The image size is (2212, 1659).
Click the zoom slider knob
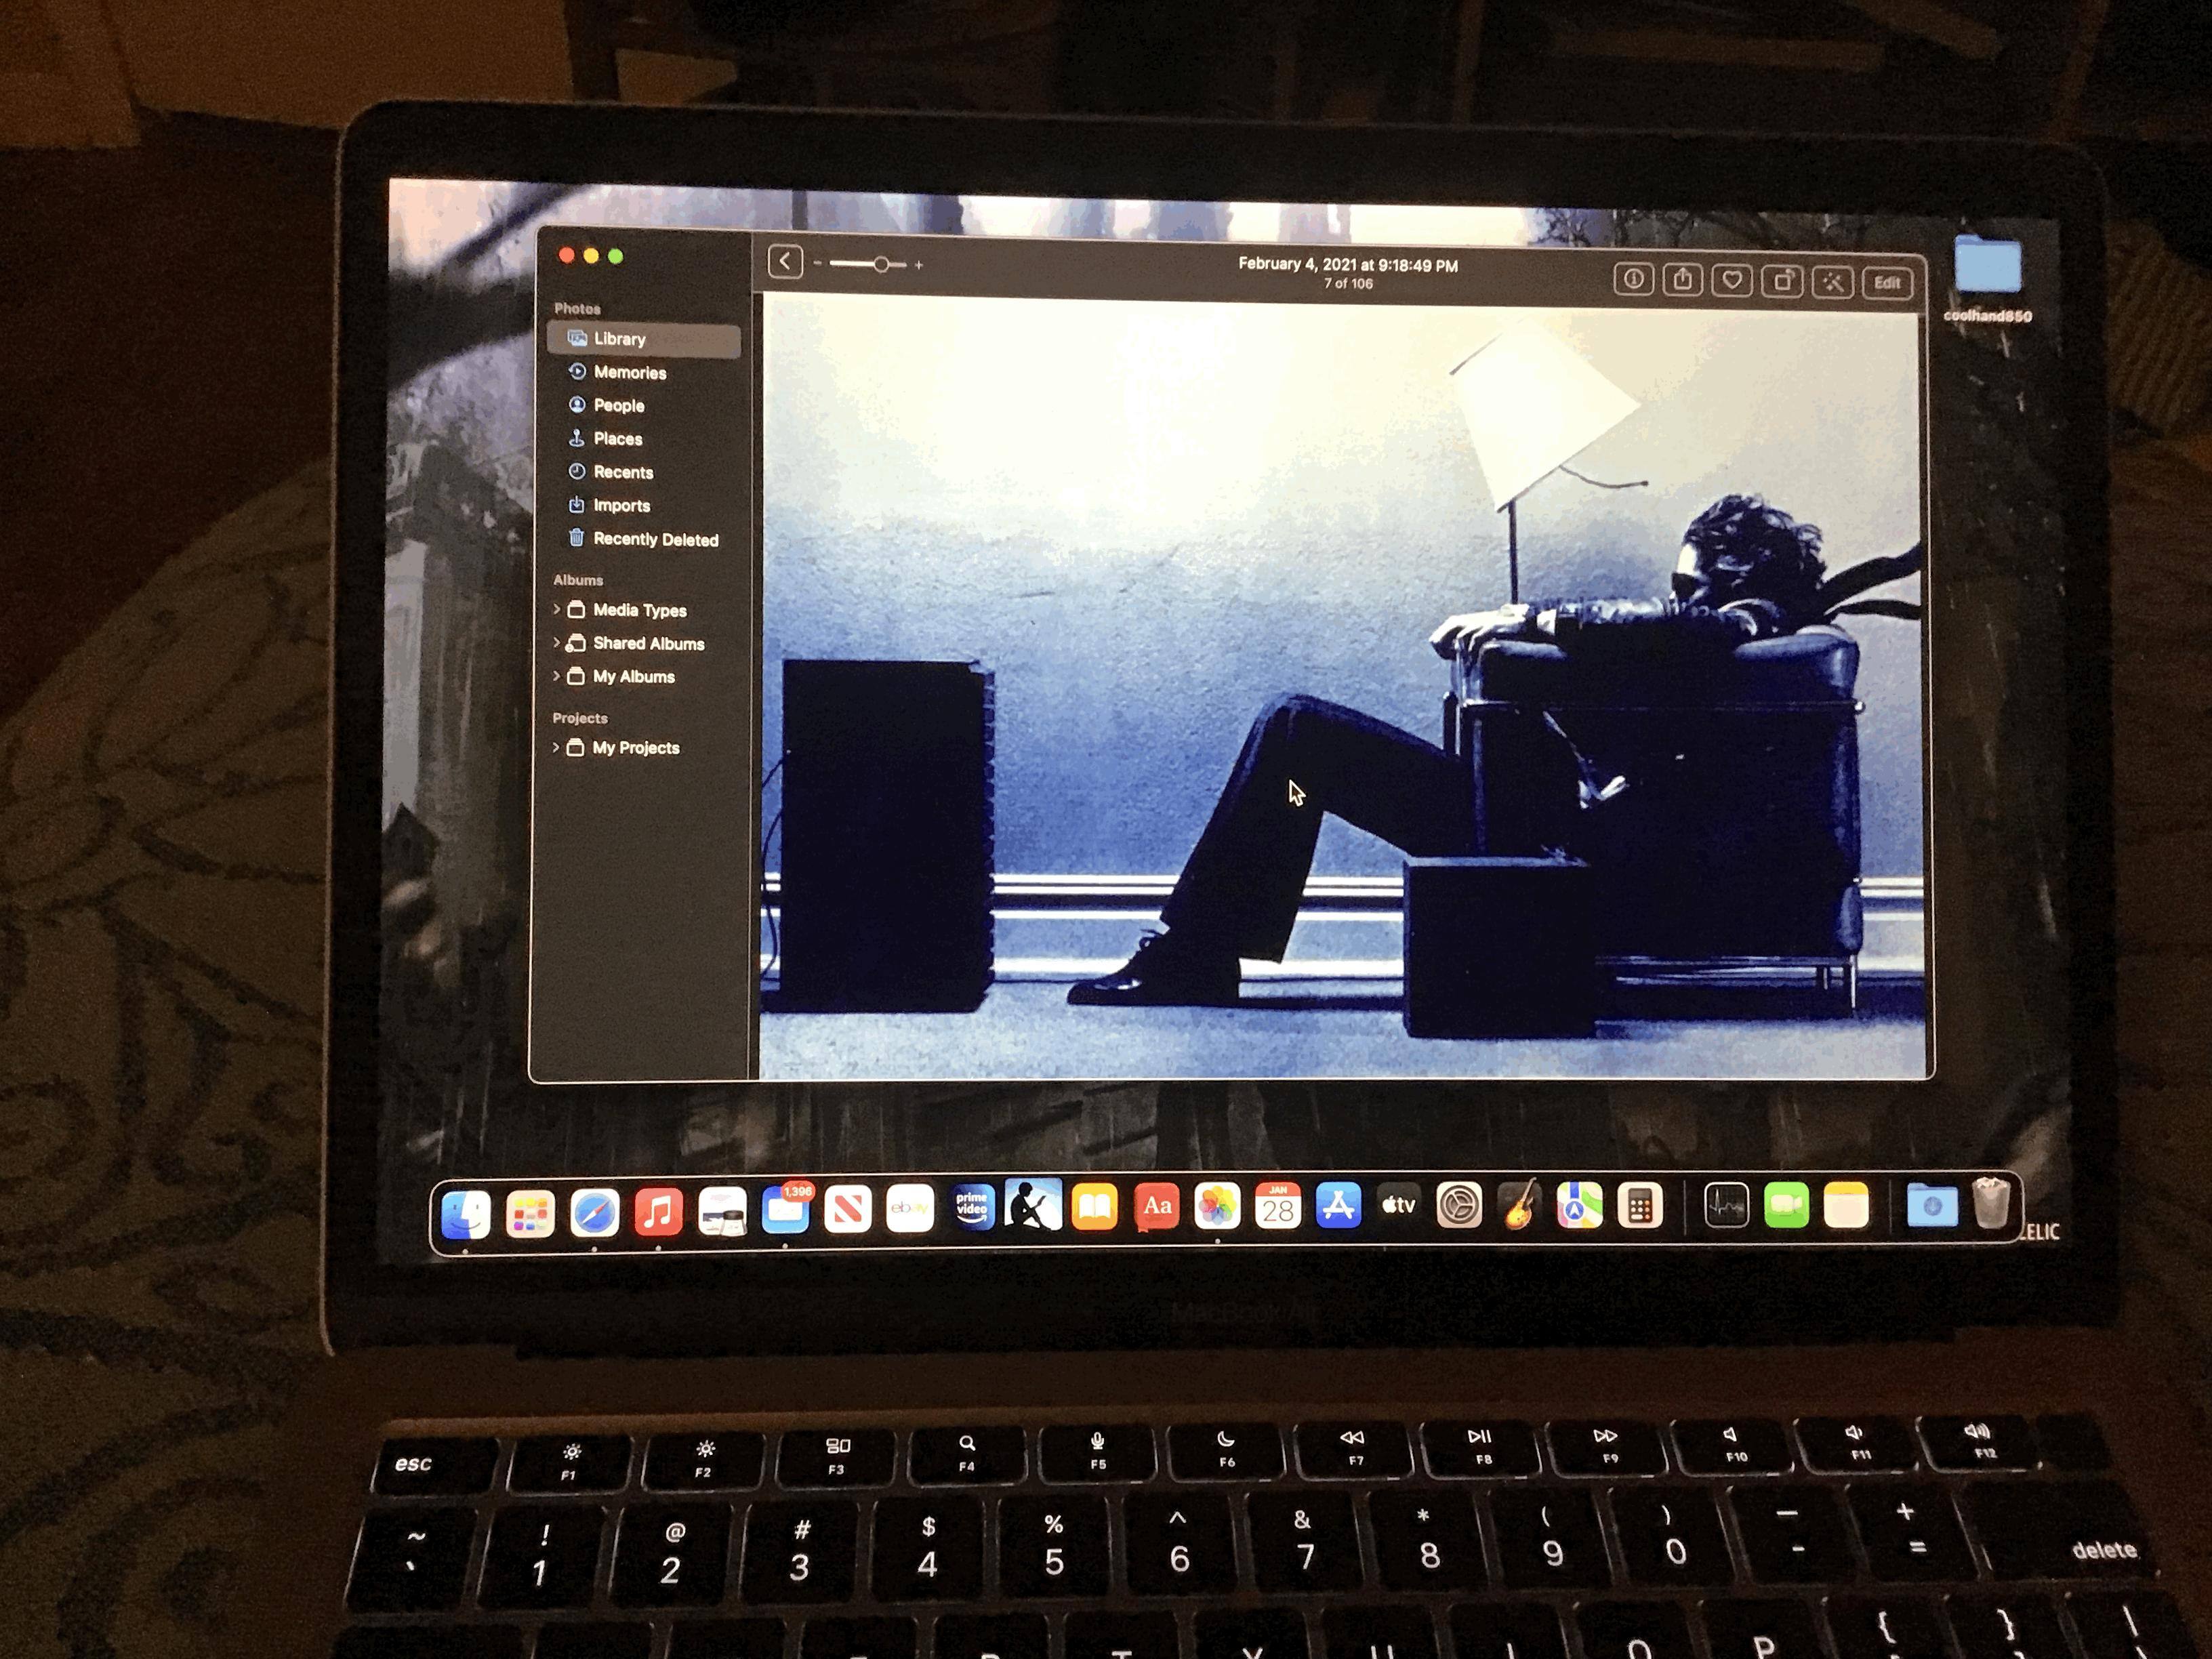click(x=881, y=264)
